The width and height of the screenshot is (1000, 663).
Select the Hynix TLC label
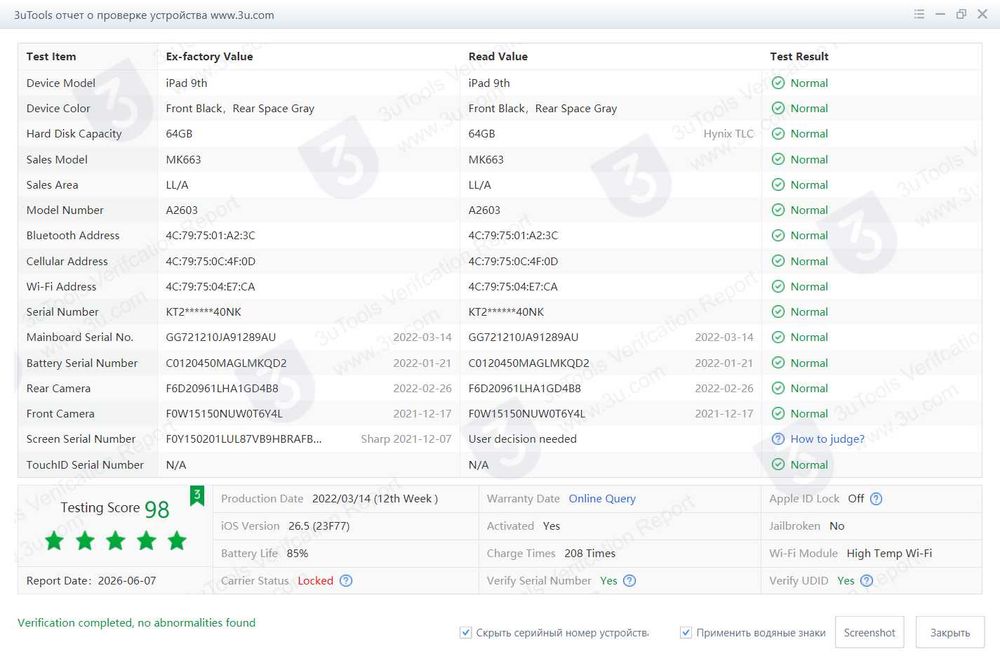(728, 134)
